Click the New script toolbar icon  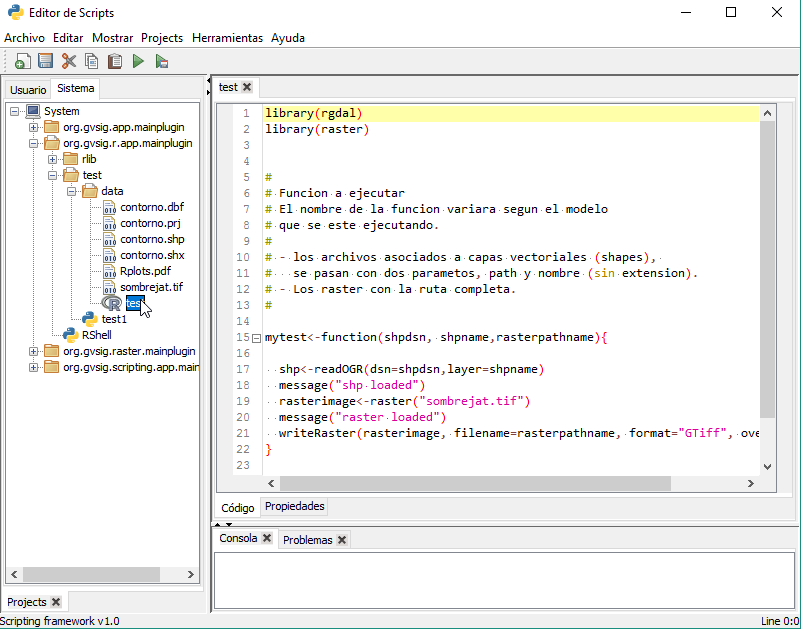22,62
